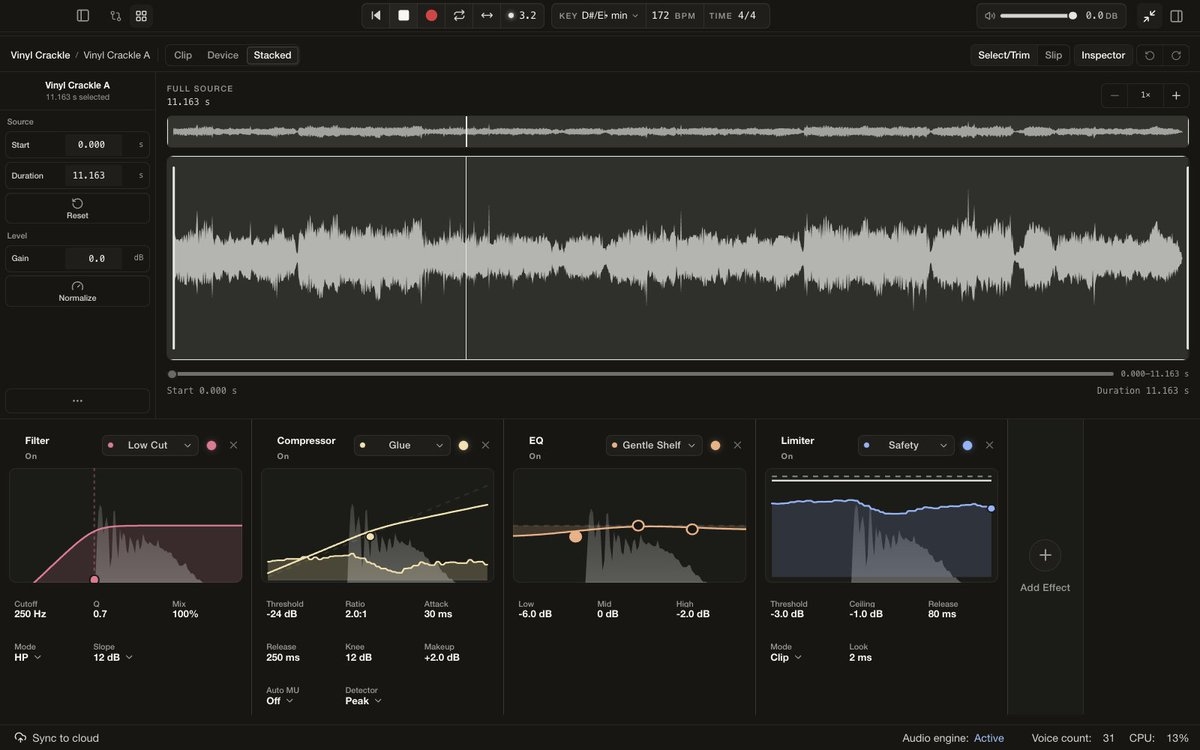
Task: Redo the last action
Action: (x=1176, y=55)
